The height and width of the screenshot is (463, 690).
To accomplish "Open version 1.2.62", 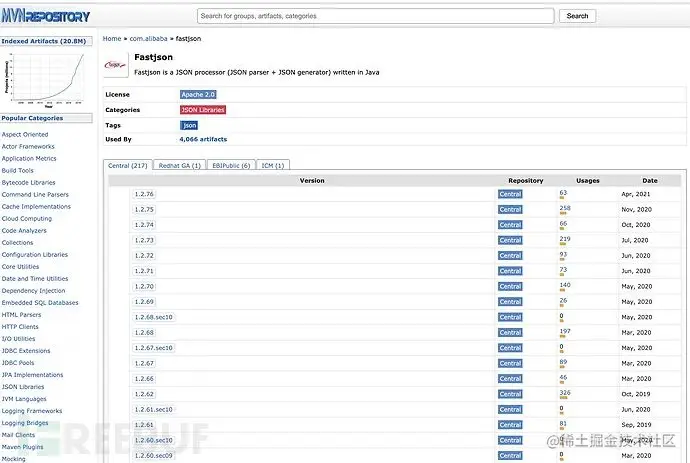I will 144,394.
